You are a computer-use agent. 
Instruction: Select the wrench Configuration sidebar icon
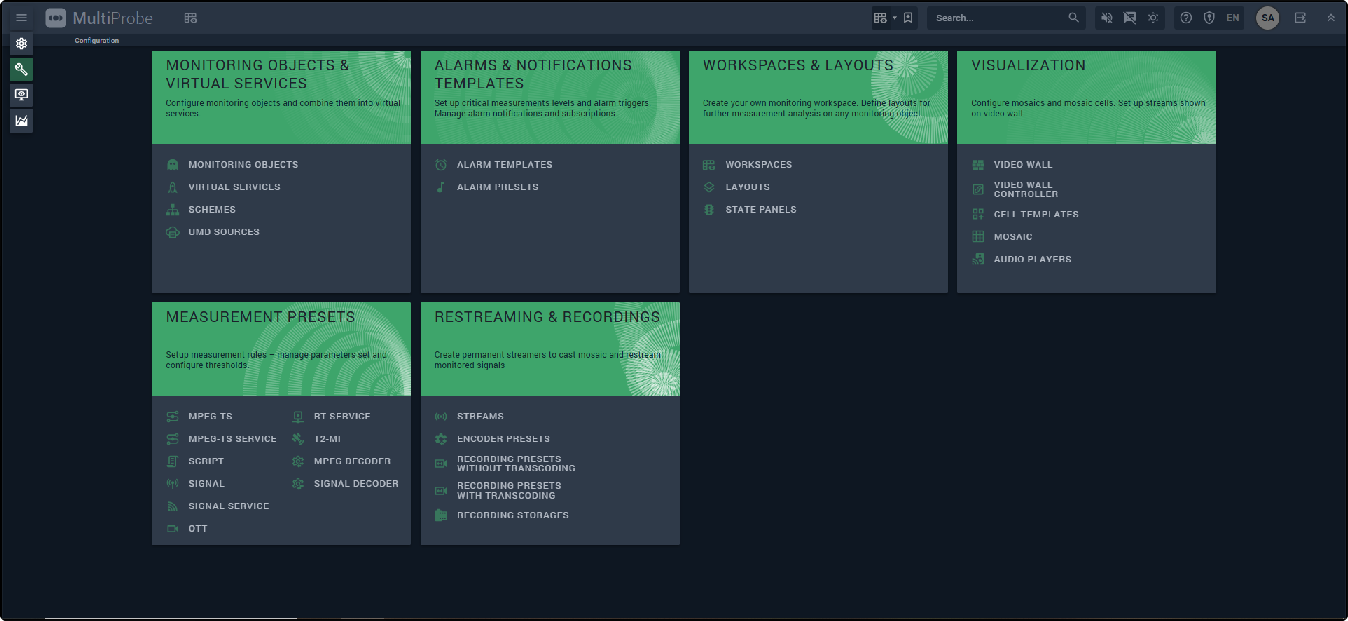[x=21, y=69]
